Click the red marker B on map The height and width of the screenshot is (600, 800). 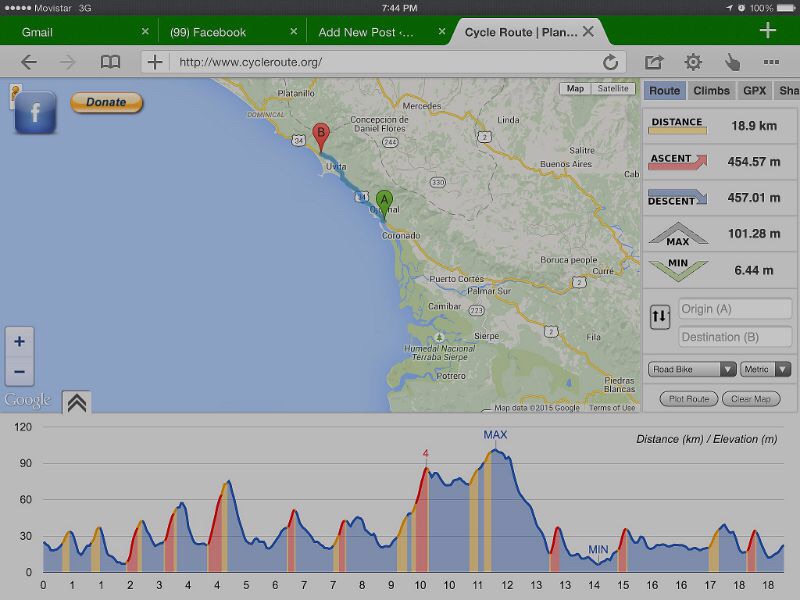[x=321, y=135]
